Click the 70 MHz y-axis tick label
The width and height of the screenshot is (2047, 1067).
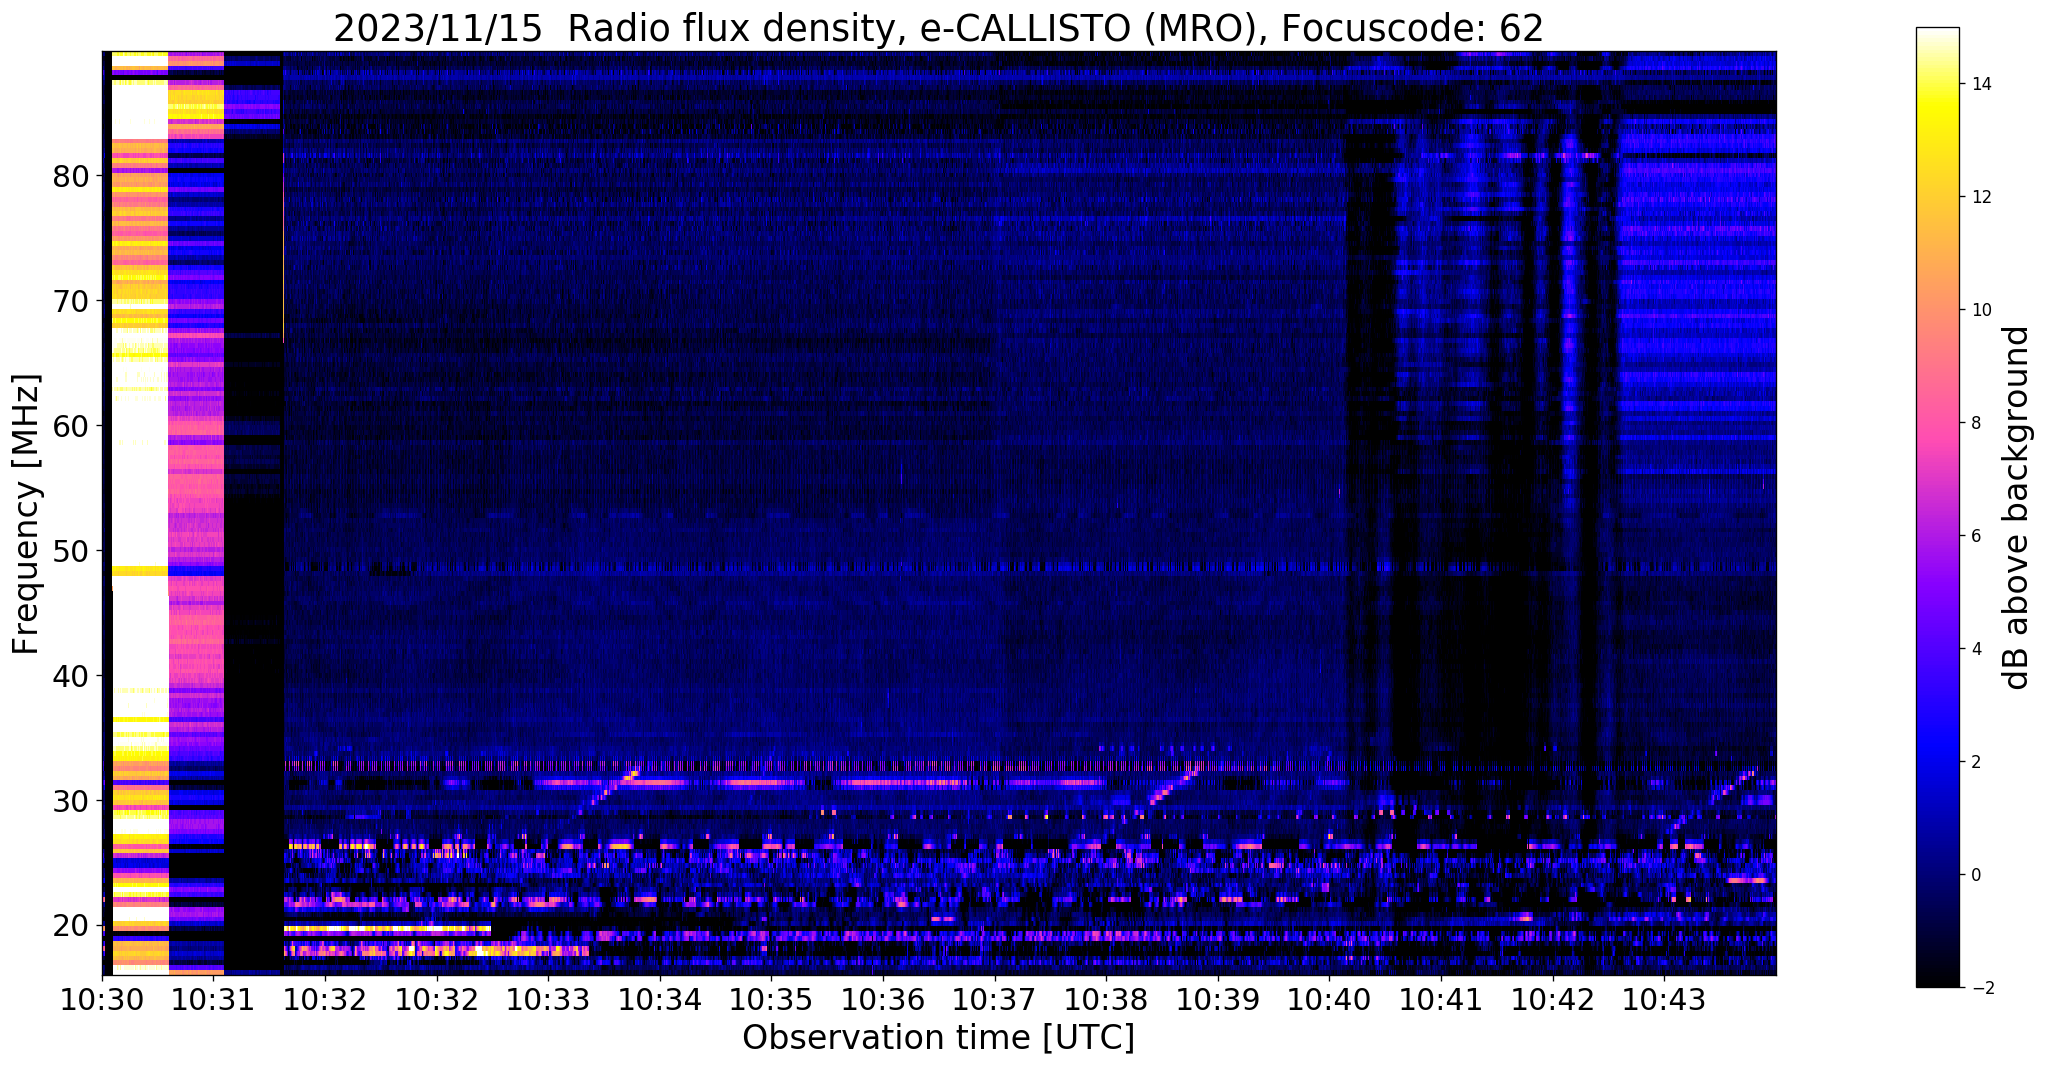(72, 301)
